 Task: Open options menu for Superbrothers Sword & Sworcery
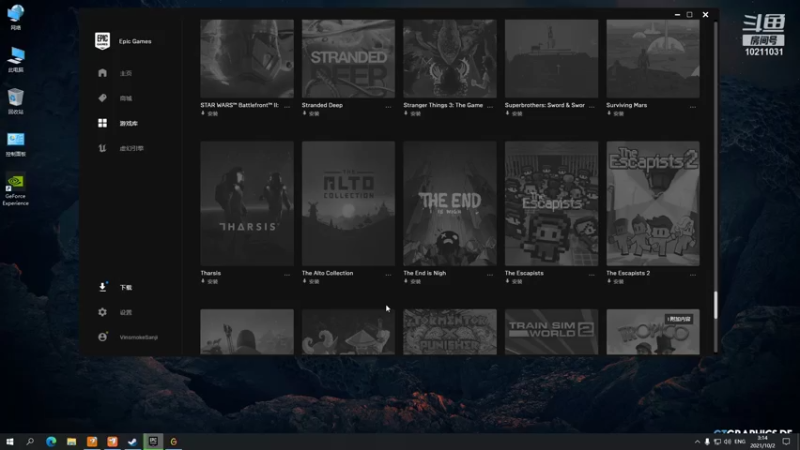pyautogui.click(x=591, y=107)
